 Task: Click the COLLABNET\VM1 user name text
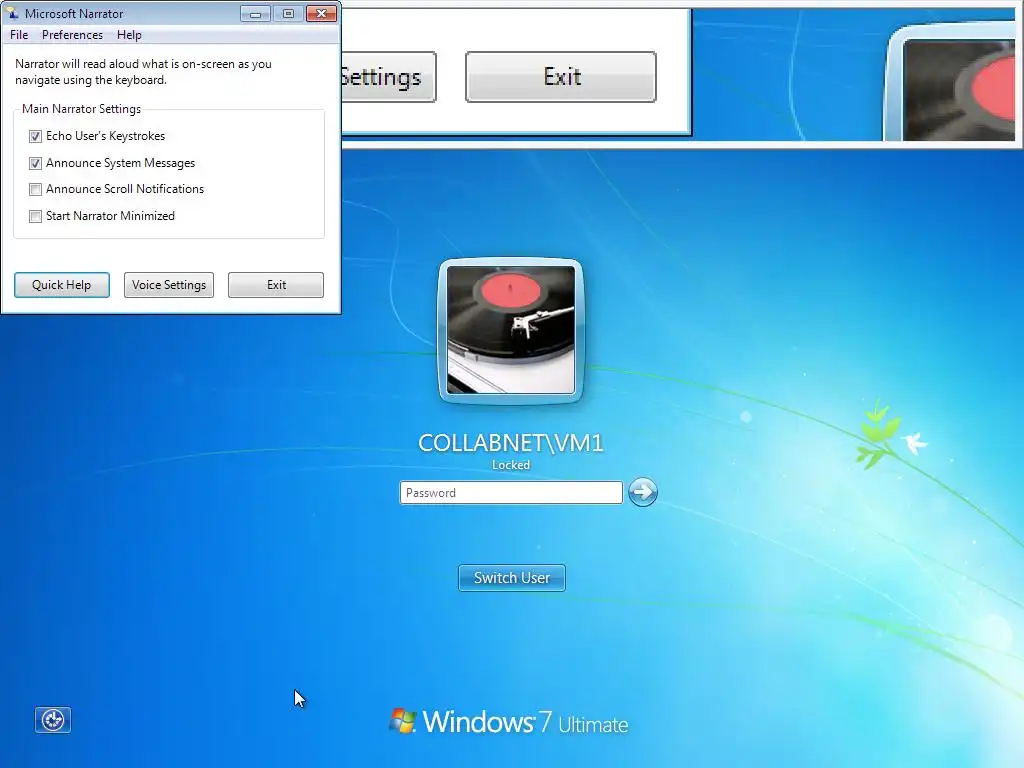[511, 443]
